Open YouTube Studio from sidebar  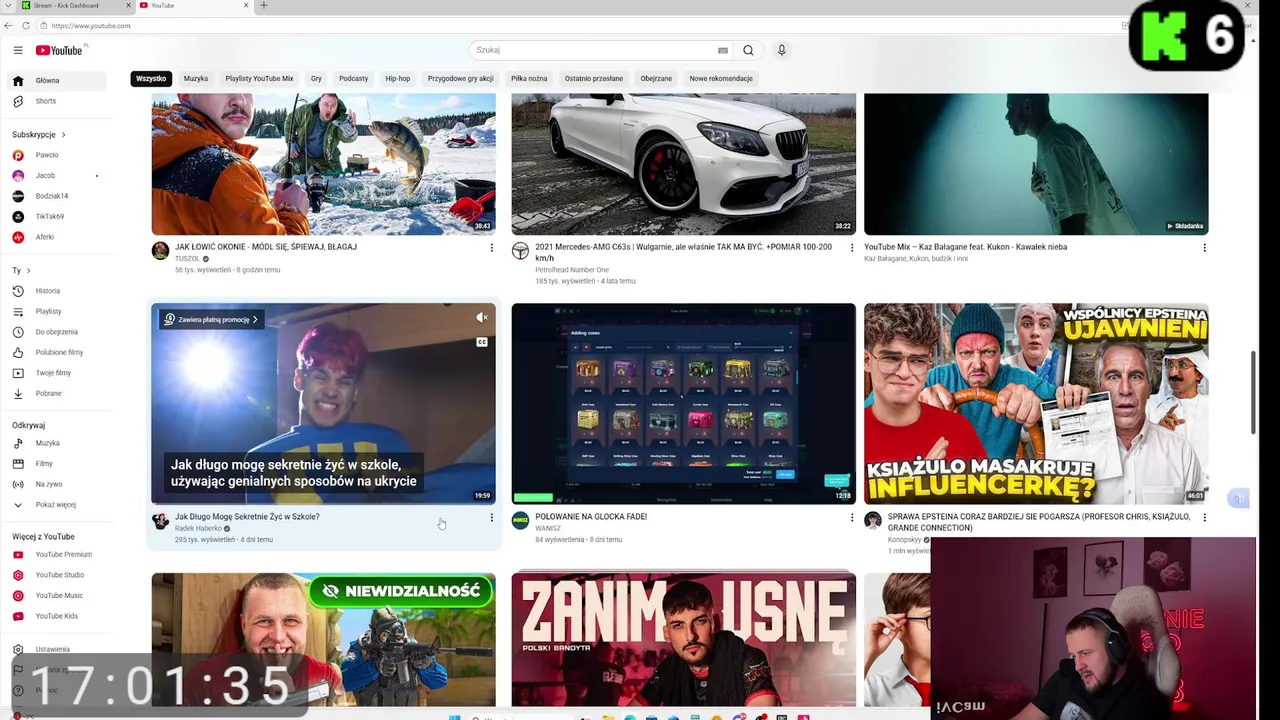(x=58, y=575)
